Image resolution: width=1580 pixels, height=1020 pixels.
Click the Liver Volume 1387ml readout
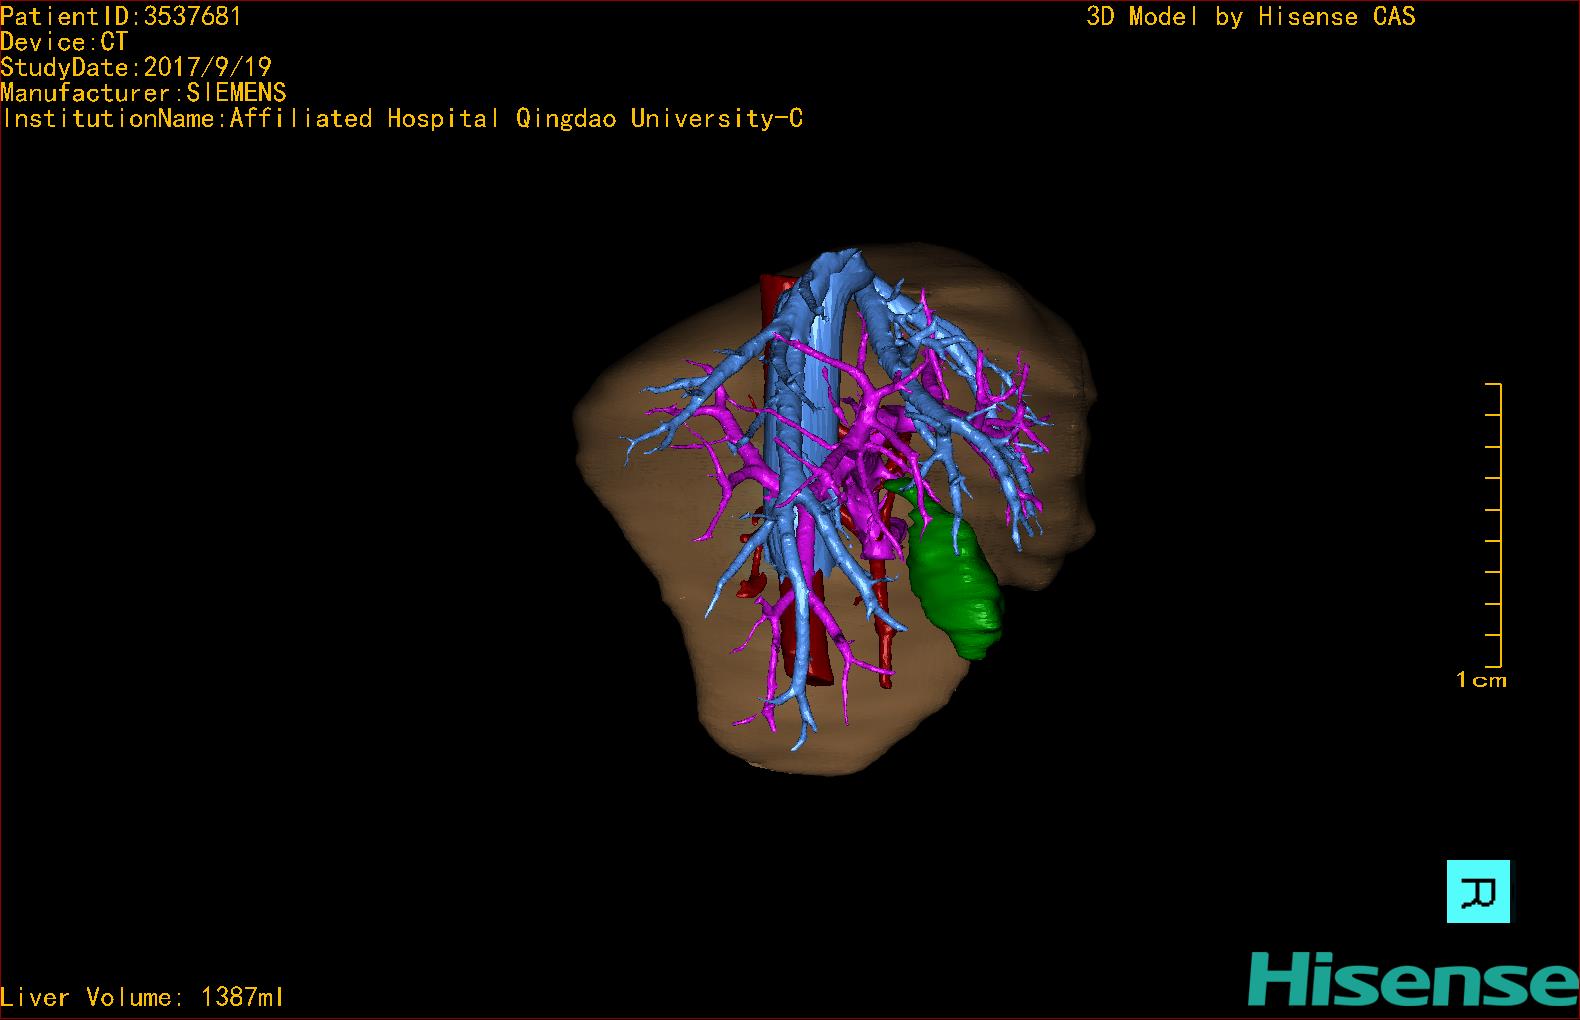143,997
